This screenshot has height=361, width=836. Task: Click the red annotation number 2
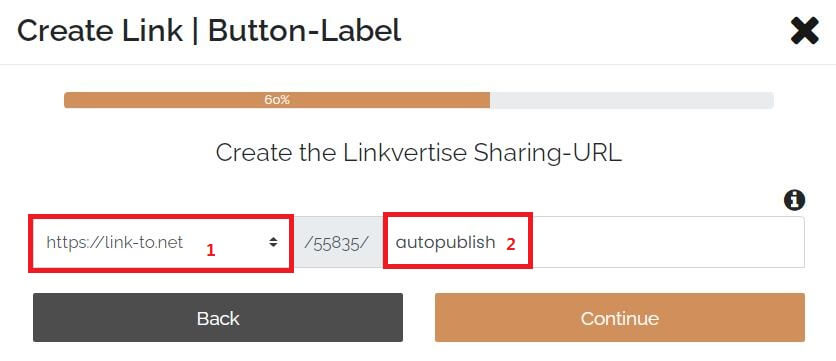click(511, 244)
